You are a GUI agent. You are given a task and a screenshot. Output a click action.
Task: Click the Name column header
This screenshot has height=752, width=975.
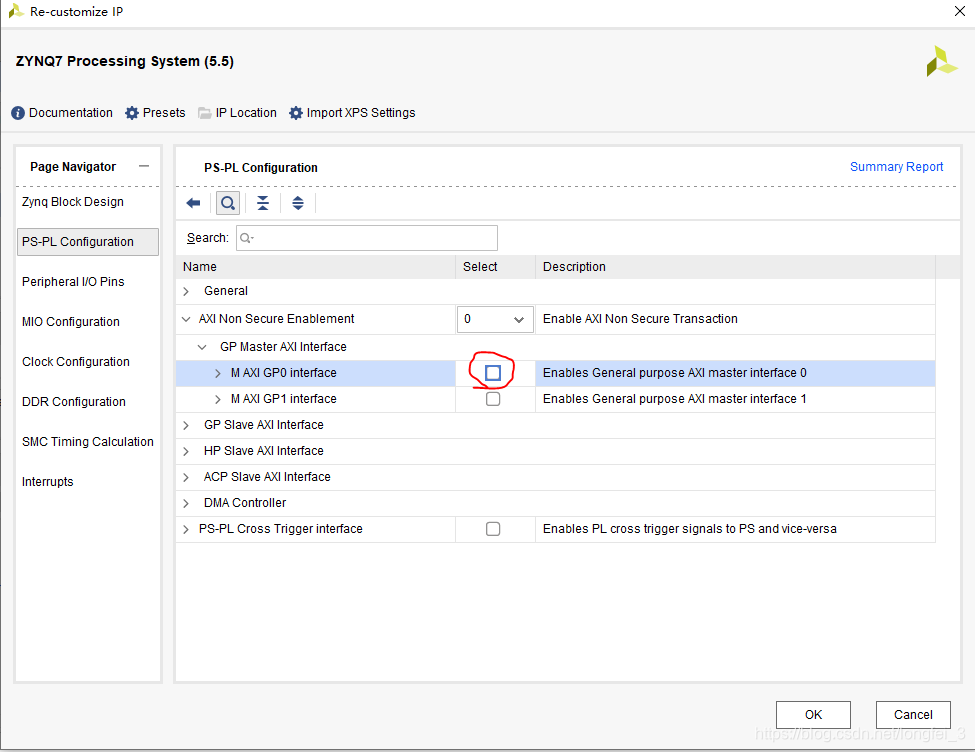[316, 266]
